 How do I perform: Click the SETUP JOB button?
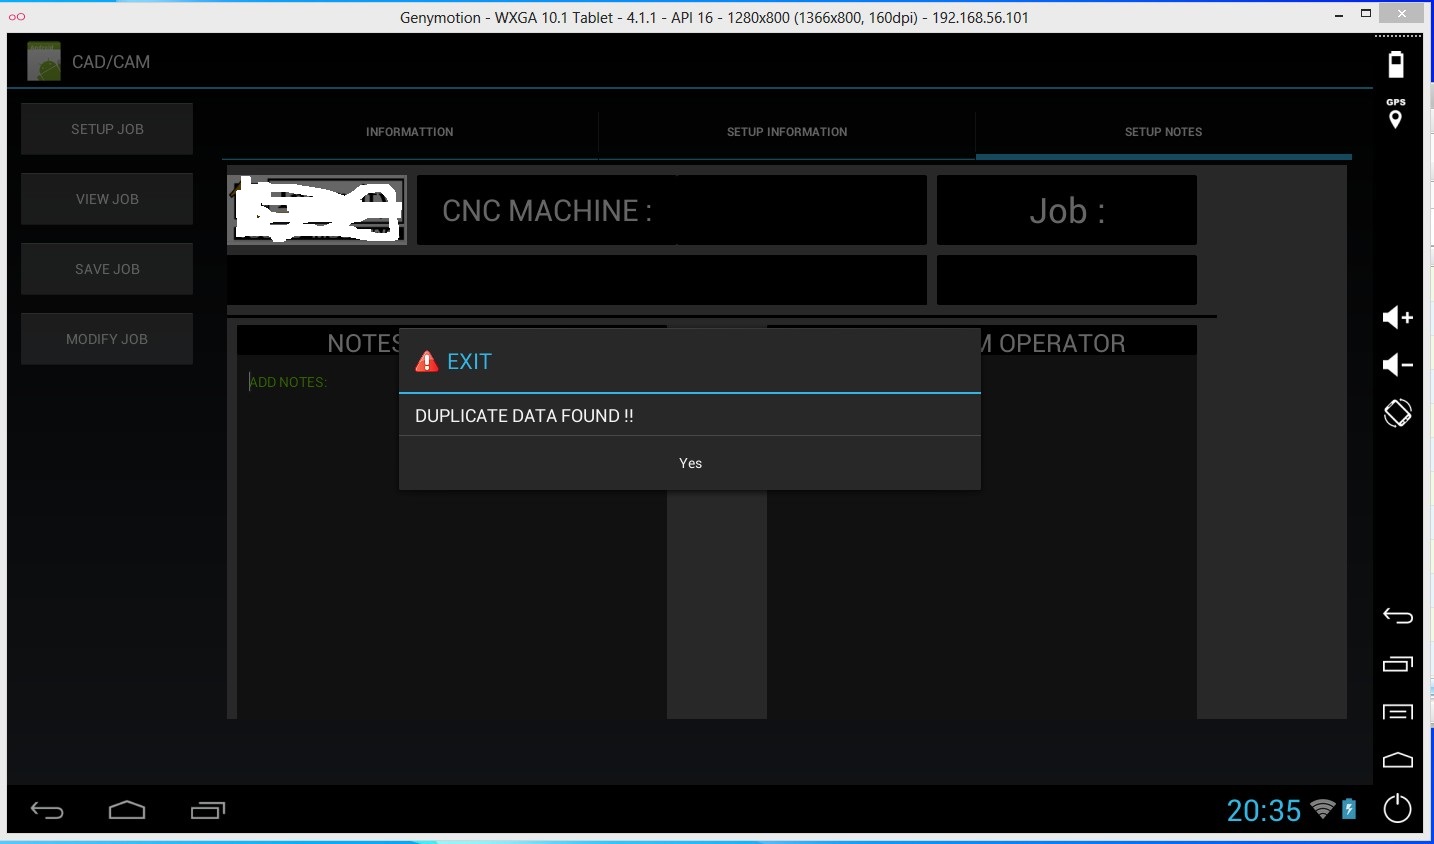point(107,129)
